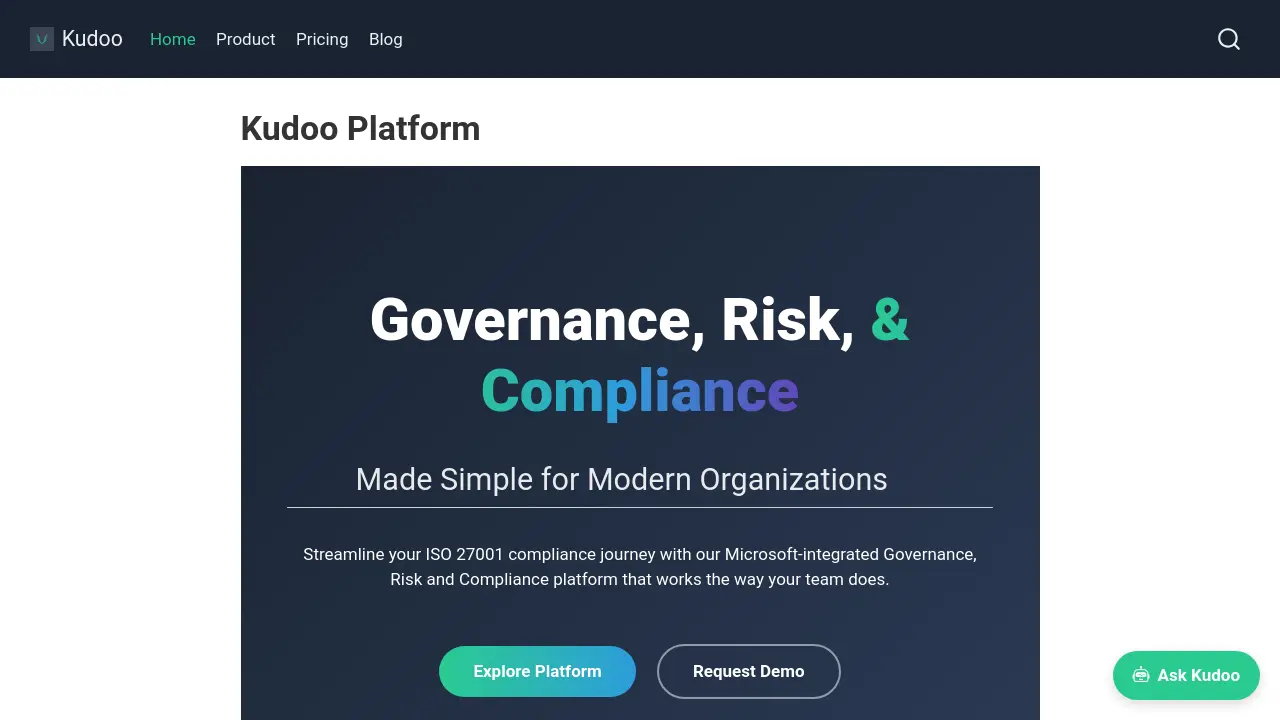
Task: Navigate to the Blog section
Action: [x=386, y=39]
